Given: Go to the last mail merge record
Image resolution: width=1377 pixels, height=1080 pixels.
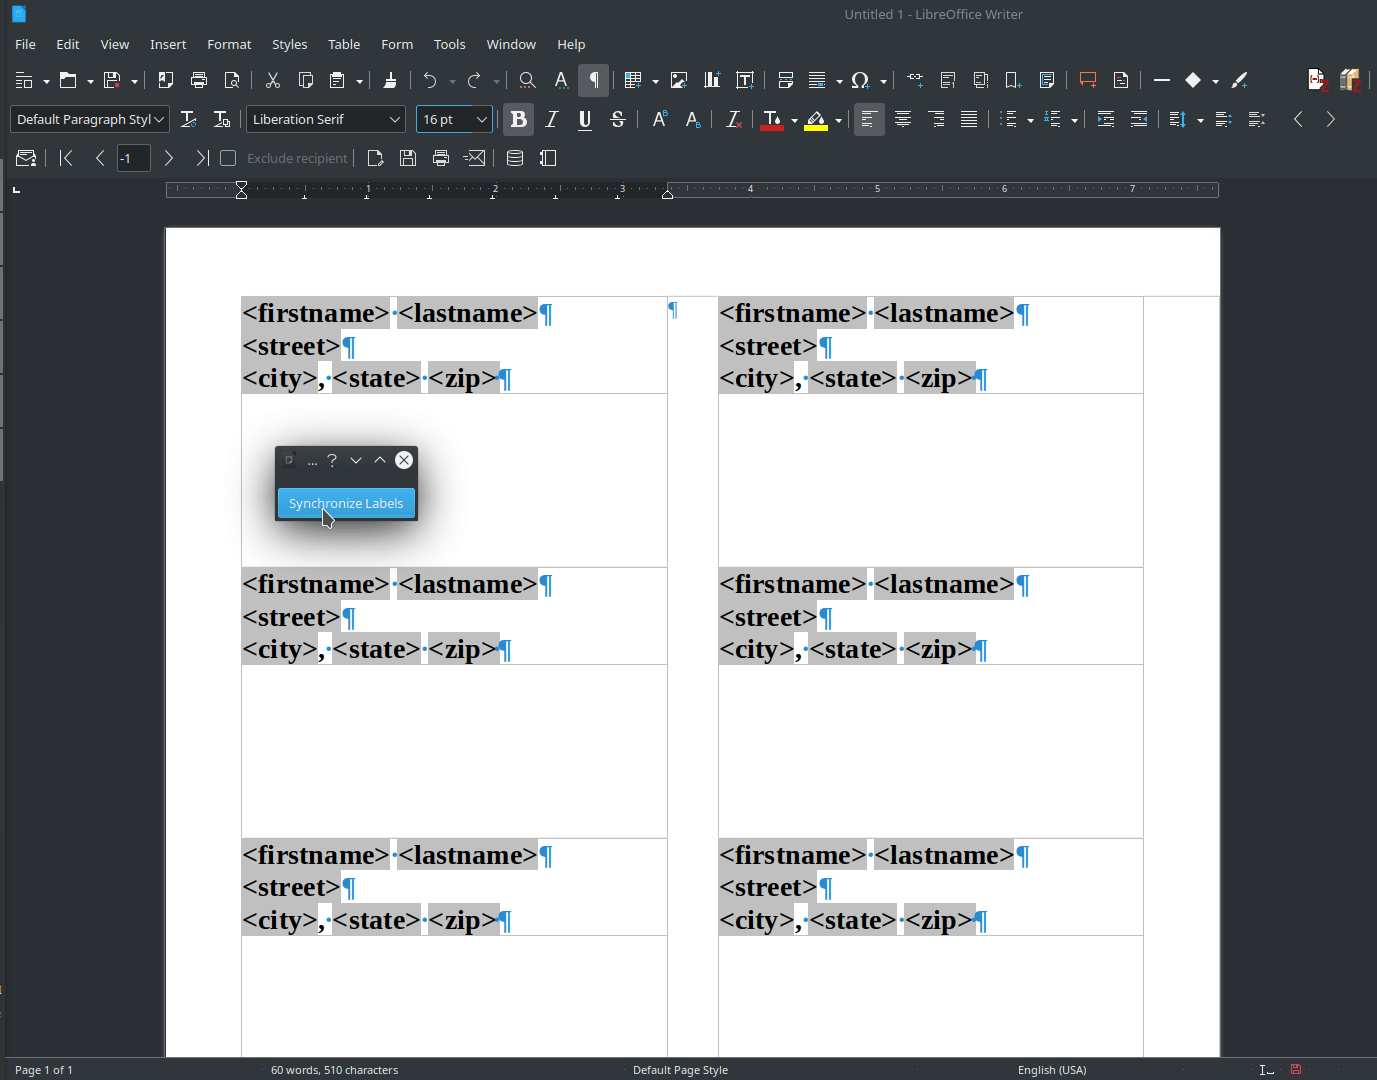Looking at the screenshot, I should (202, 158).
